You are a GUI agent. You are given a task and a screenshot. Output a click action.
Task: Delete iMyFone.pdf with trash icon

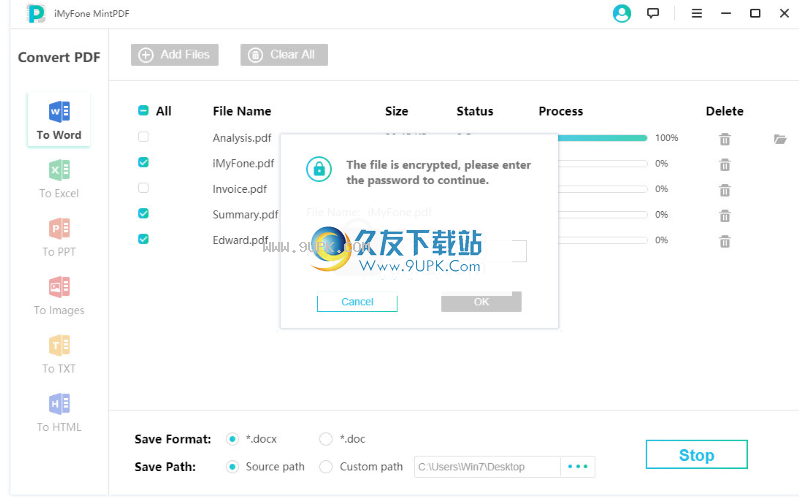pyautogui.click(x=725, y=165)
